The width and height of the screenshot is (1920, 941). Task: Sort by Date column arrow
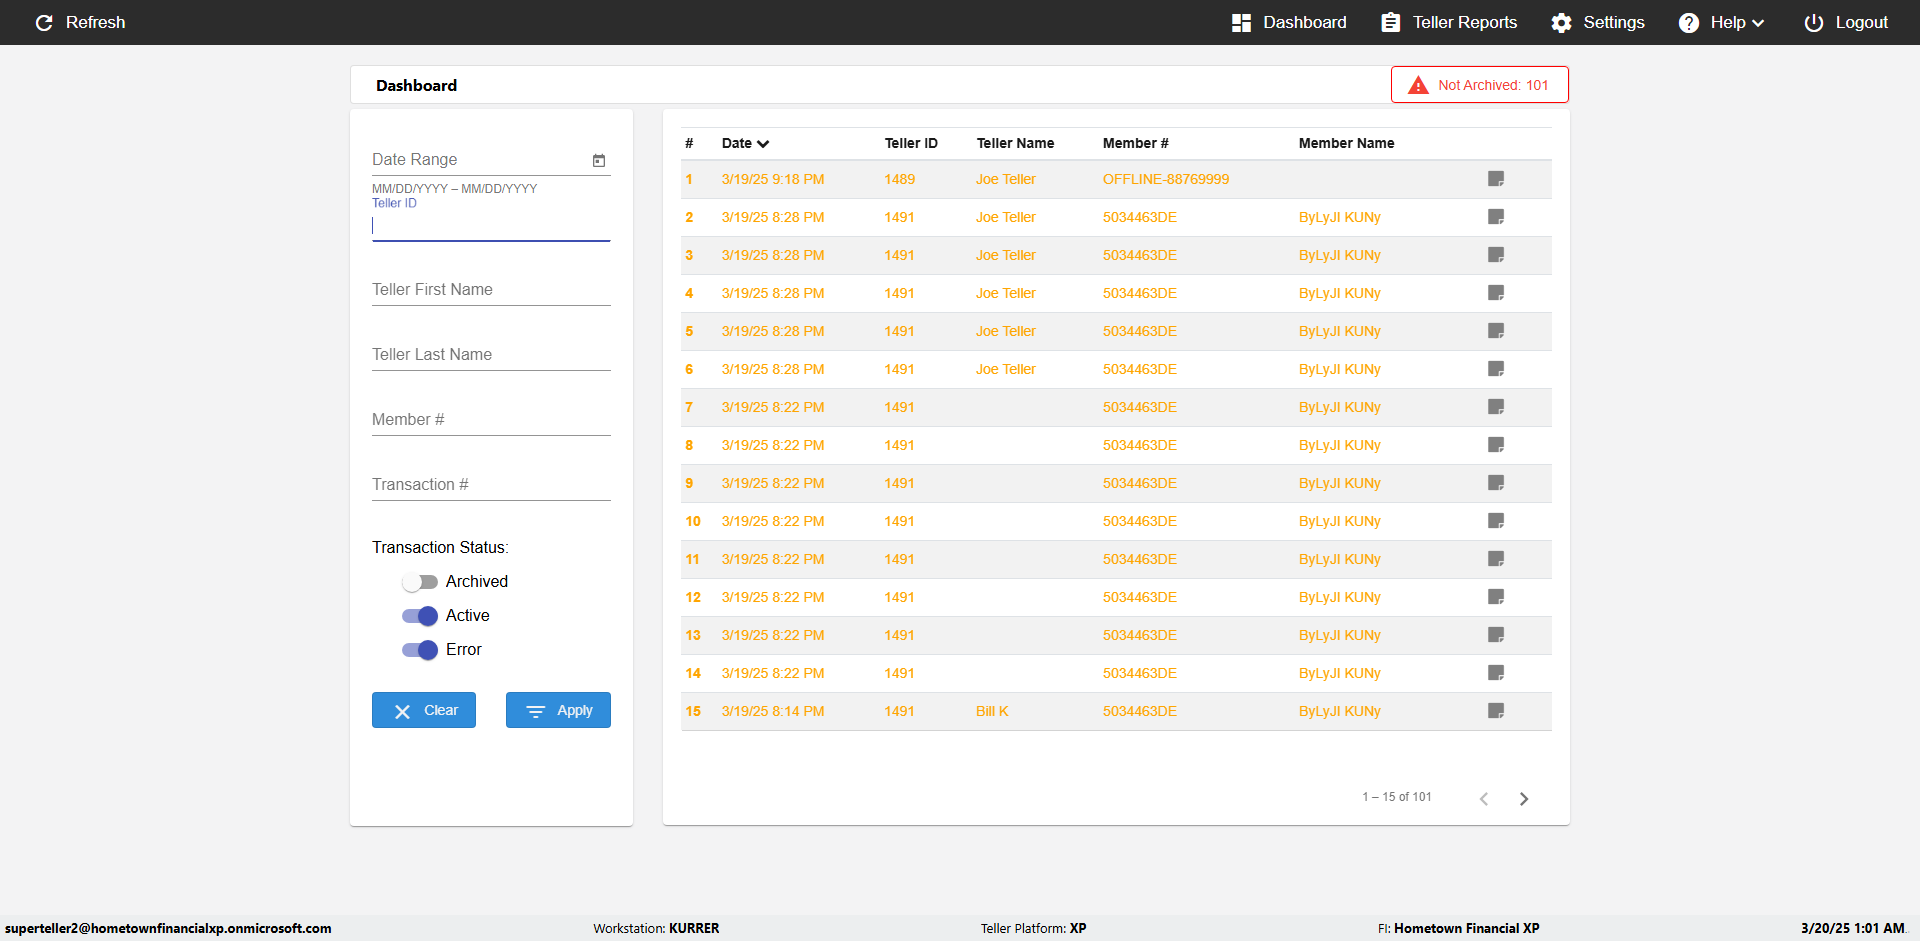(763, 144)
